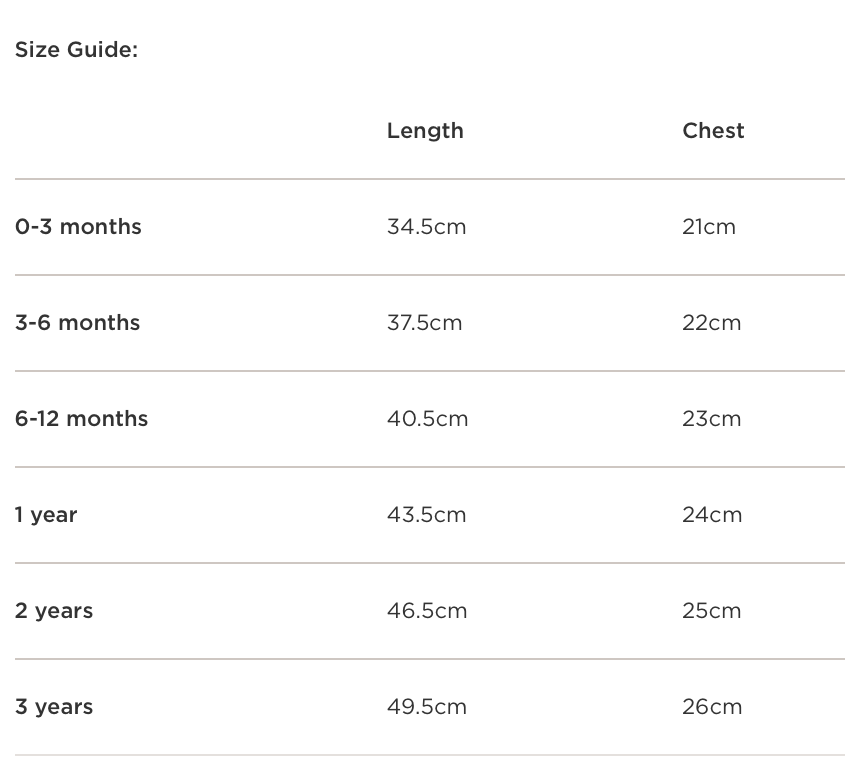Click the 40.5cm length value
Image resolution: width=868 pixels, height=774 pixels.
[x=427, y=419]
